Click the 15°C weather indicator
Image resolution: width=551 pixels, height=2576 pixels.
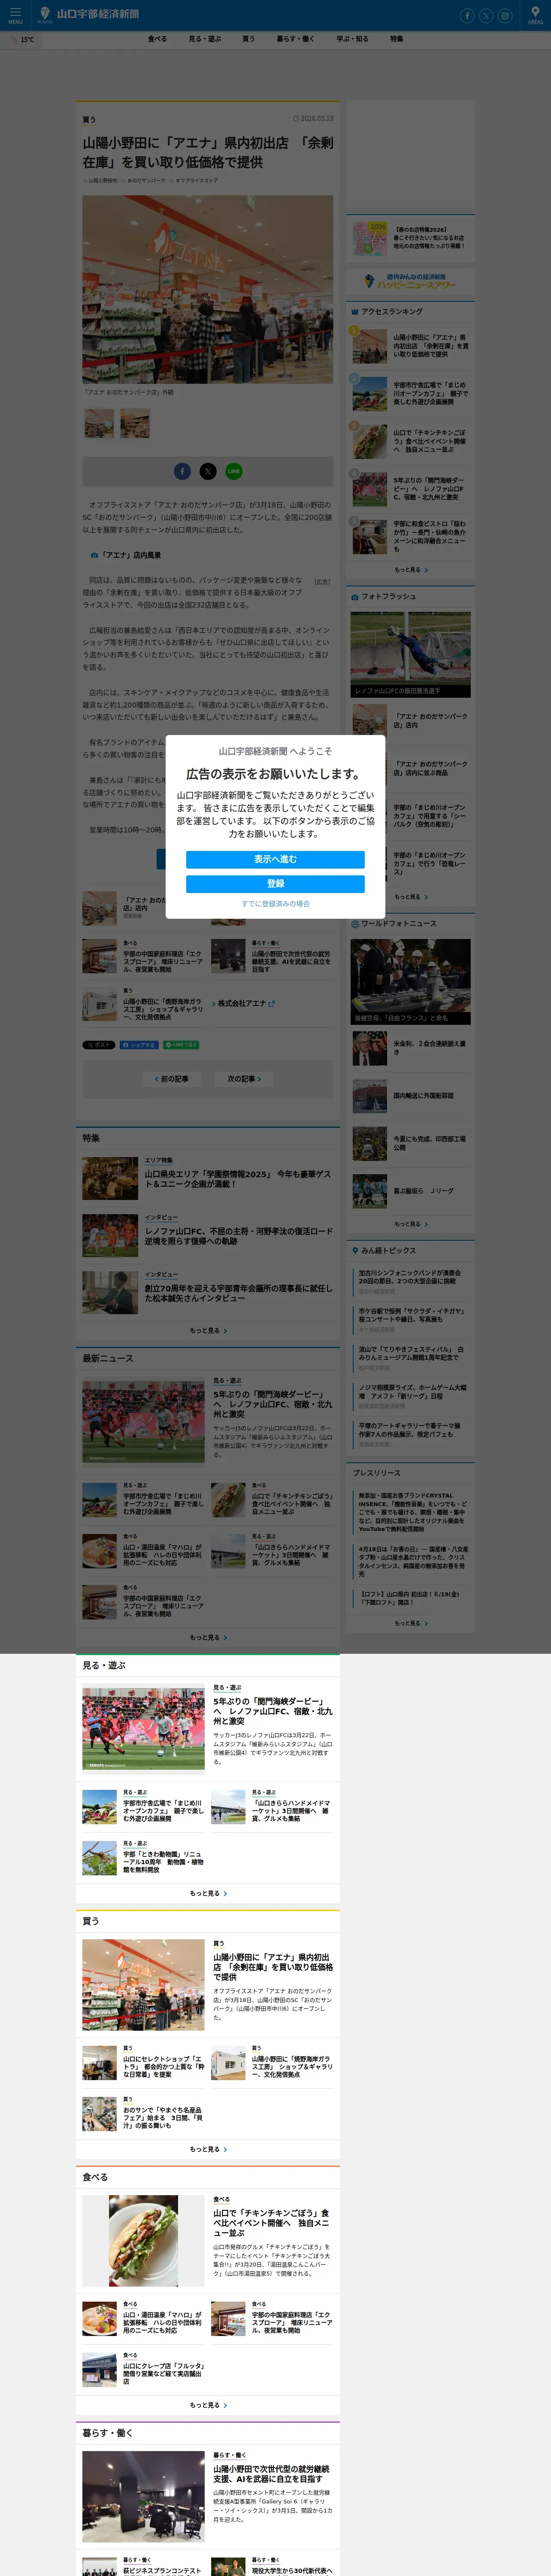22,40
